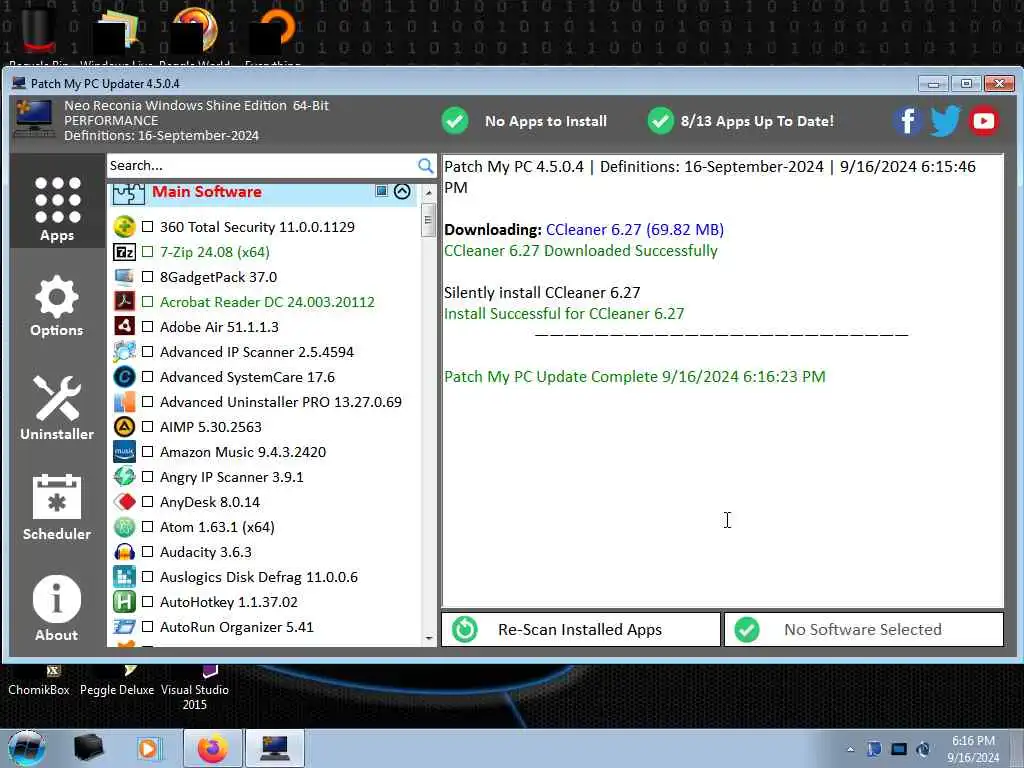Click the Acrobat Reader DC icon
1024x768 pixels.
tap(124, 302)
